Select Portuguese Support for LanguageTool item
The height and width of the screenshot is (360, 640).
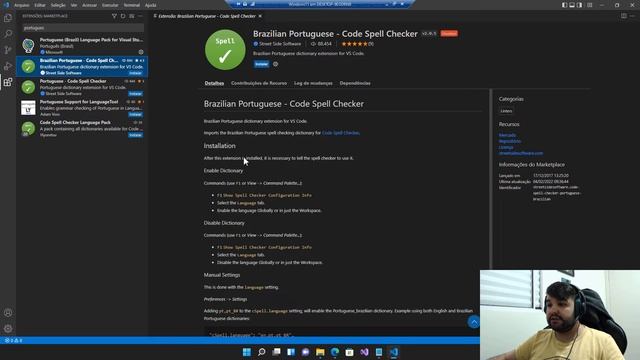coord(82,108)
